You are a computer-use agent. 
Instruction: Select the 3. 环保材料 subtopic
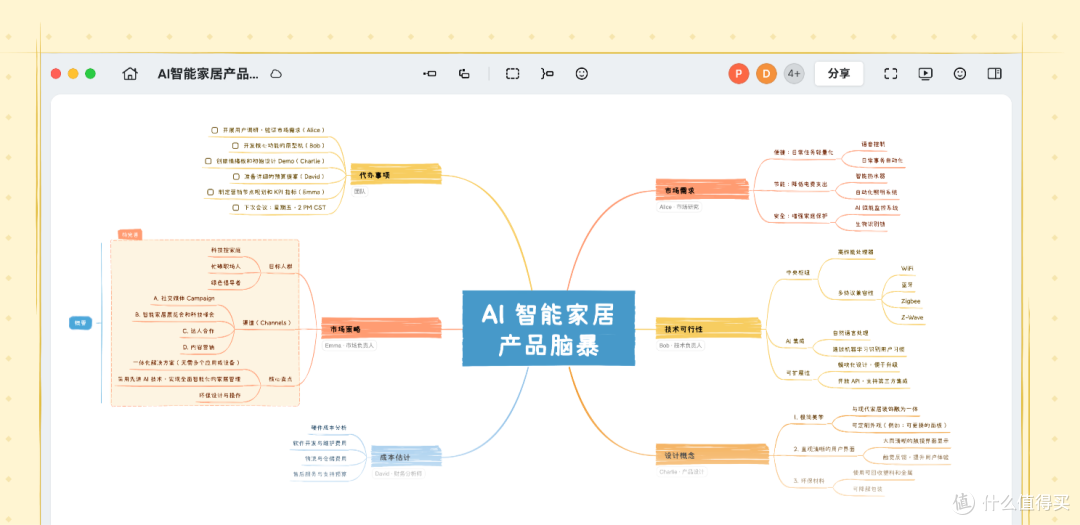click(808, 480)
